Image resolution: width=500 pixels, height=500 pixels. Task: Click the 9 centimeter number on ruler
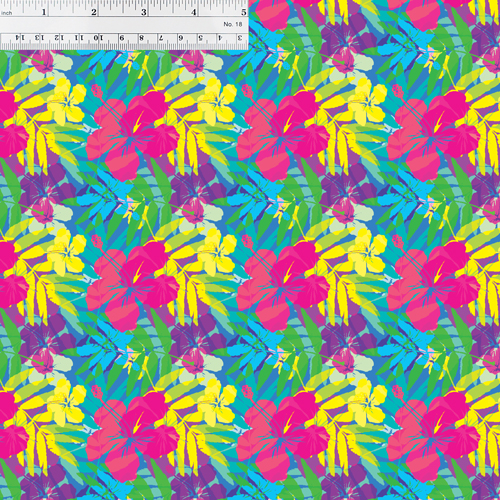pyautogui.click(x=122, y=38)
